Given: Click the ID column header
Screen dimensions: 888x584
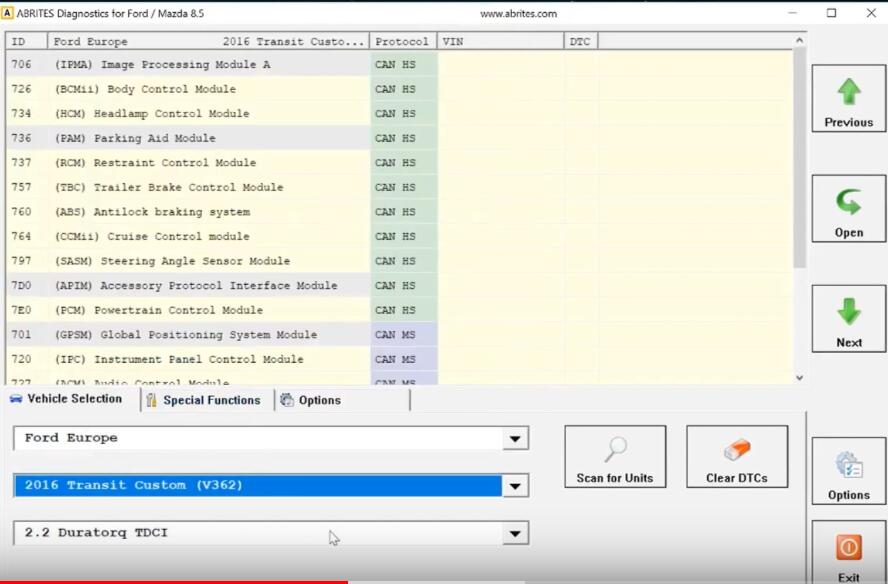Looking at the screenshot, I should tap(26, 41).
